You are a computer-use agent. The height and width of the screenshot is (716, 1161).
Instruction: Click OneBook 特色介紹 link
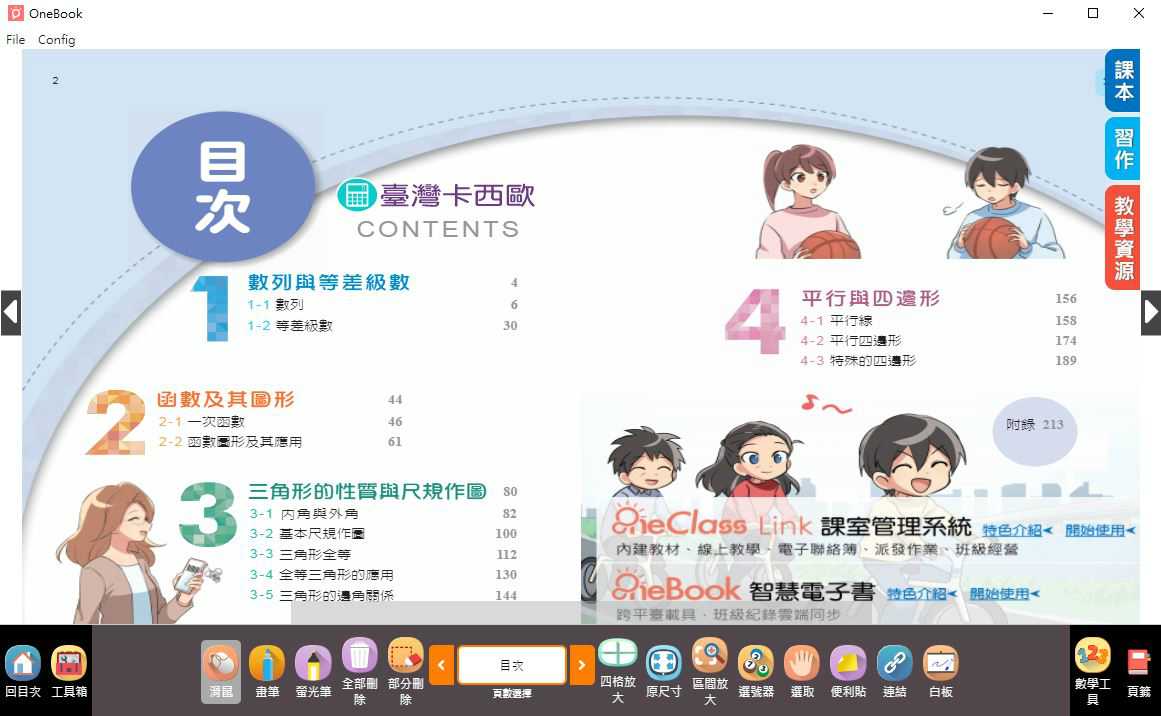[x=922, y=593]
